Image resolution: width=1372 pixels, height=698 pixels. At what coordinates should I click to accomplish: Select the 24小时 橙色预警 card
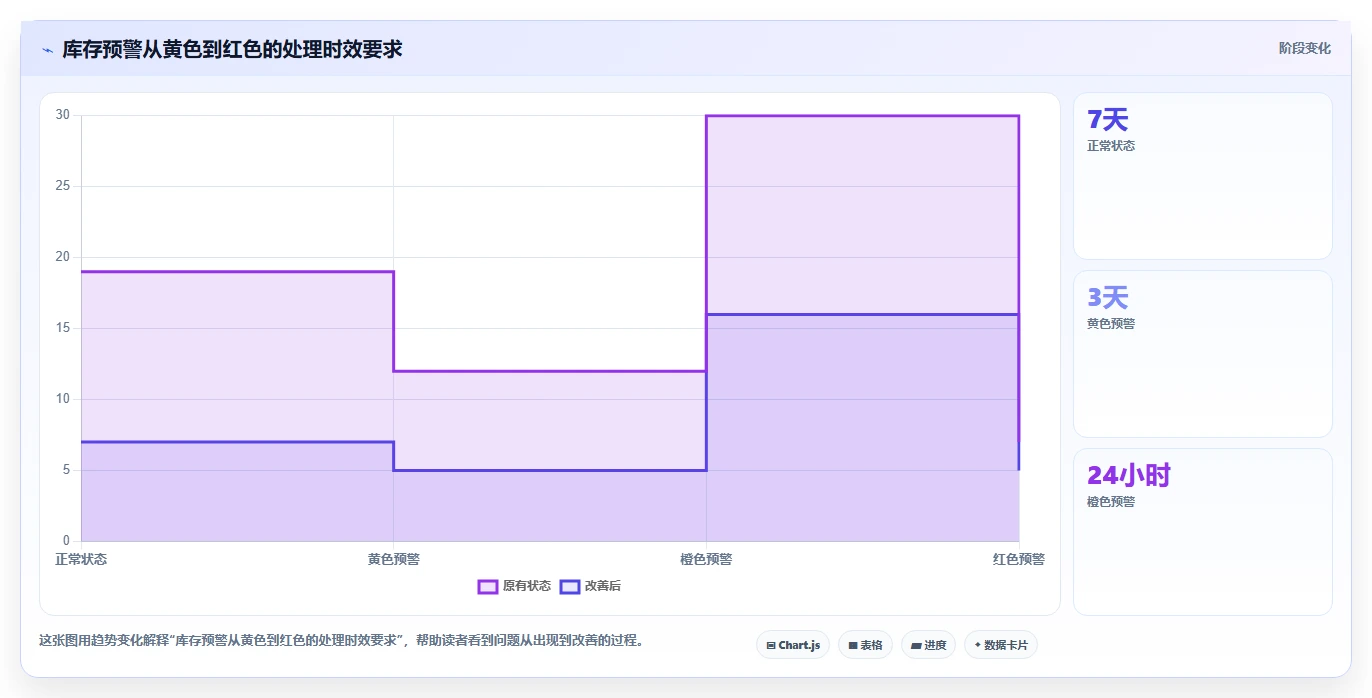pyautogui.click(x=1202, y=532)
